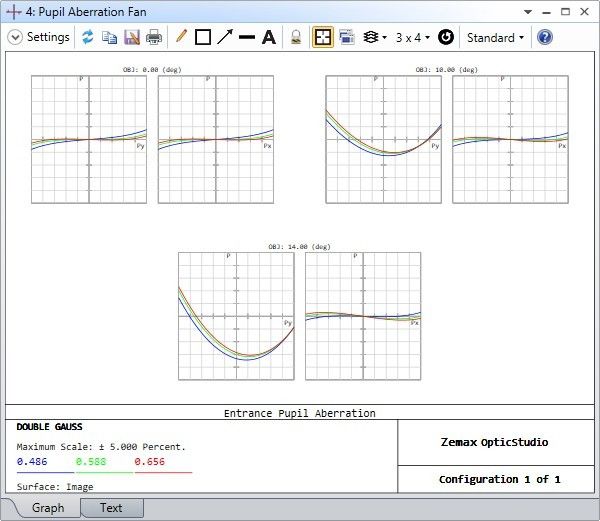Click the OBJ: 10.00 (deg) label
Image resolution: width=600 pixels, height=521 pixels.
[x=447, y=70]
